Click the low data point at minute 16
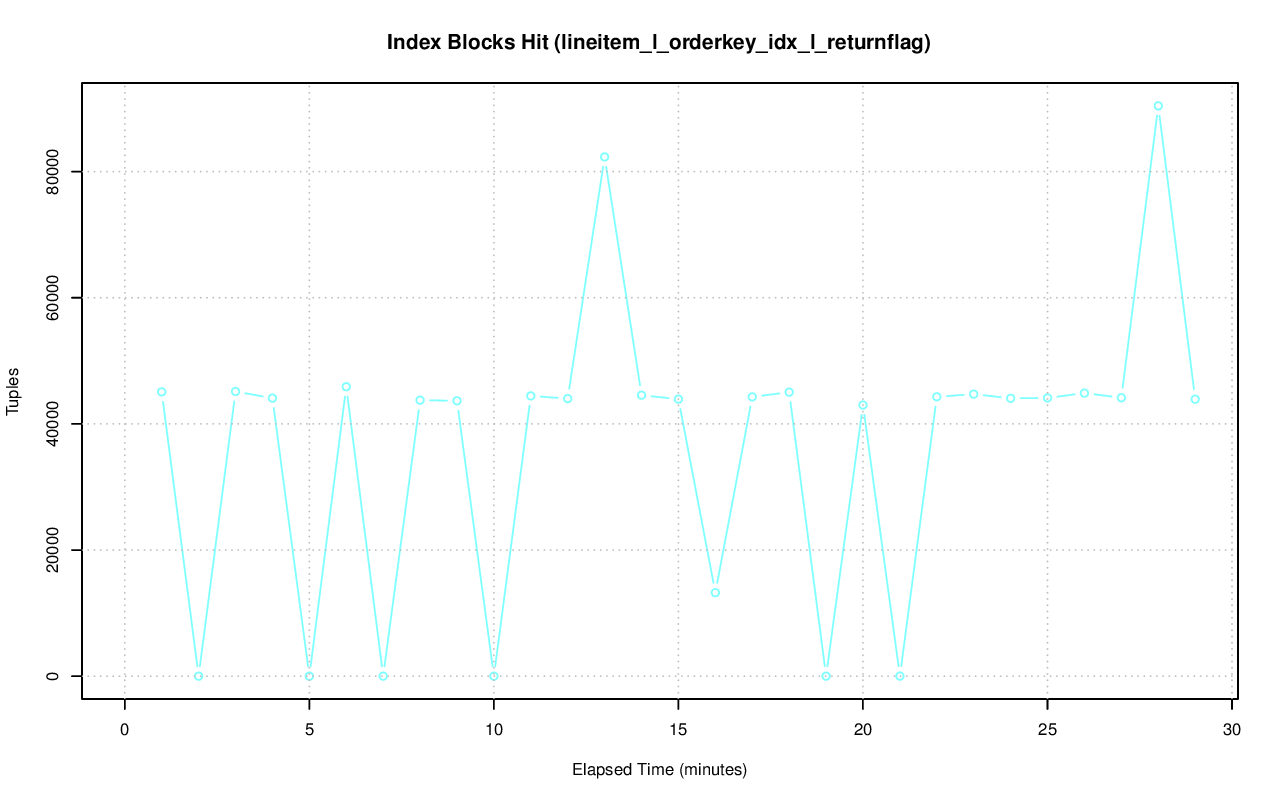1280x801 pixels. pos(715,592)
